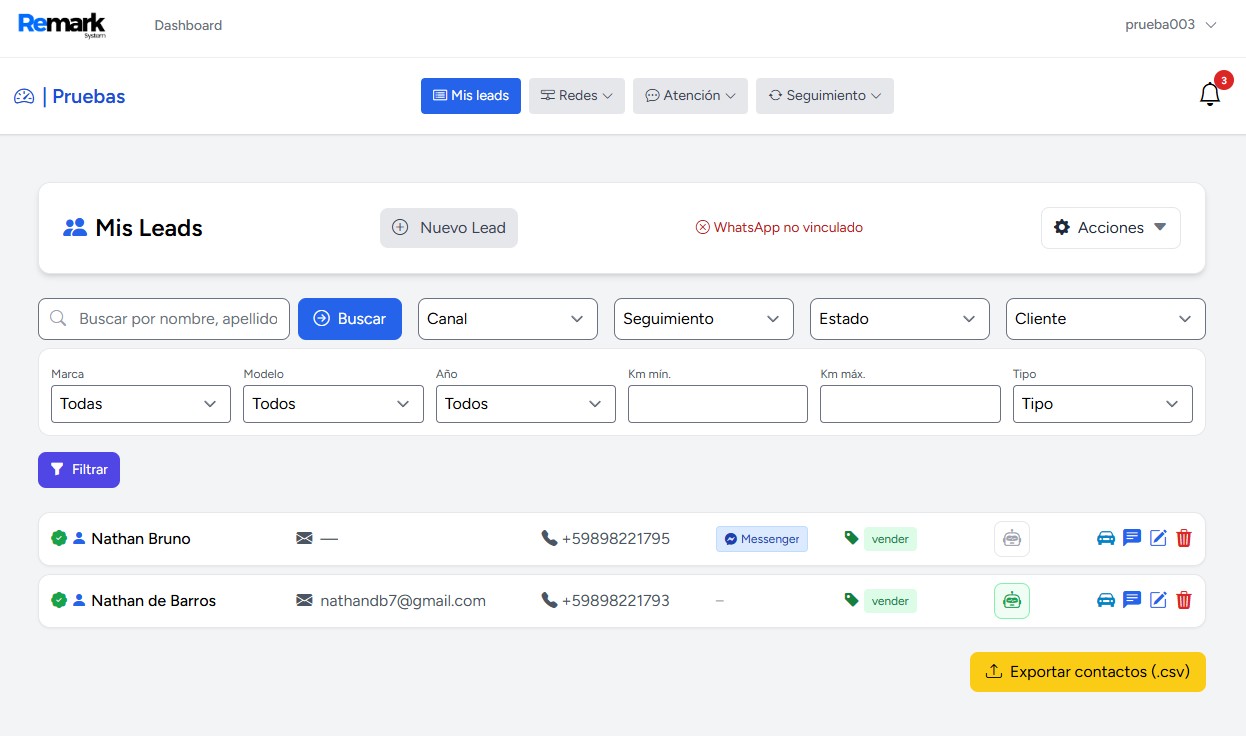Click the search magnifier in the search bar
Screen dimensions: 1246x736
tap(57, 318)
